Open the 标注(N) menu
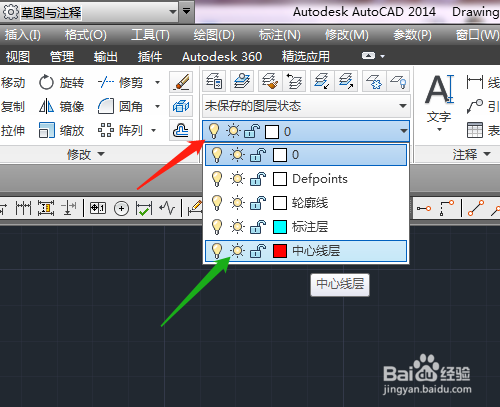Image resolution: width=500 pixels, height=407 pixels. click(x=280, y=35)
